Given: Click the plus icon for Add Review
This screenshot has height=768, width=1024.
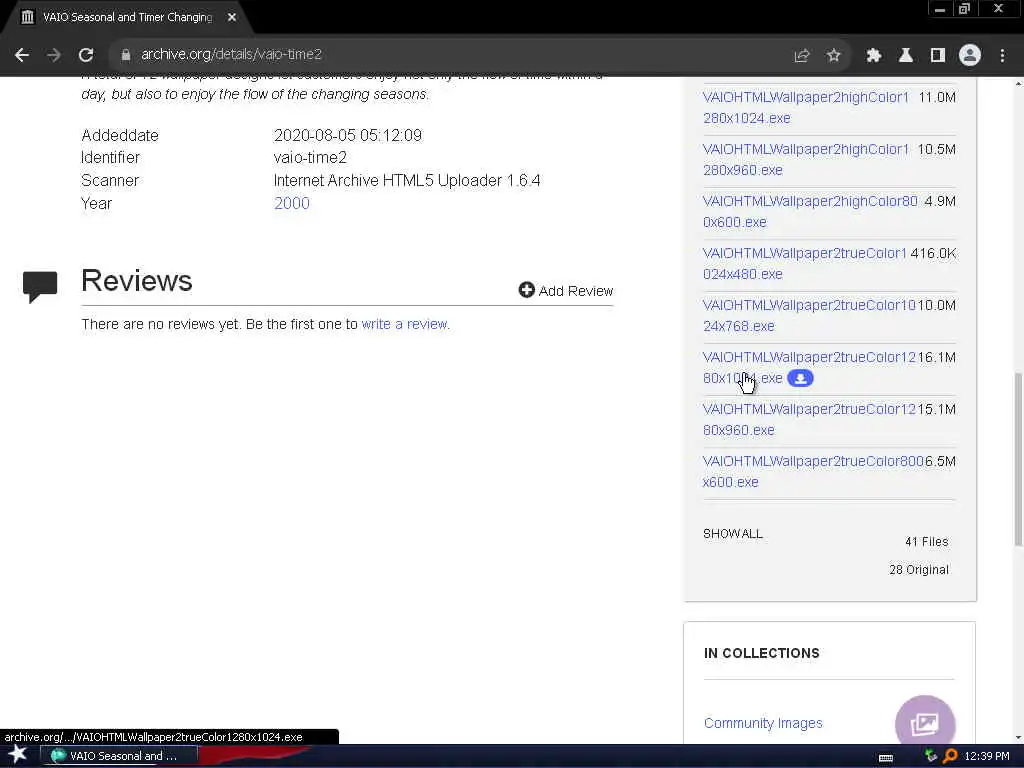Looking at the screenshot, I should click(x=526, y=289).
